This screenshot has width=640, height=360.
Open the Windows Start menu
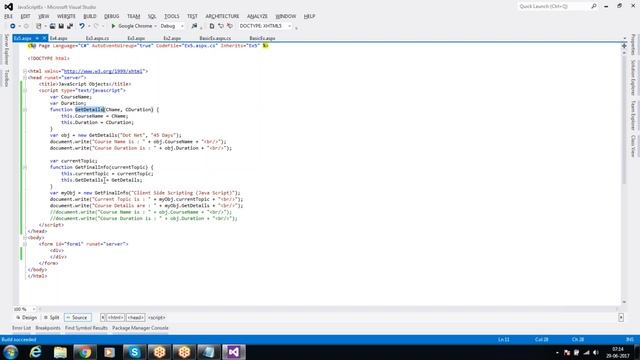pos(11,352)
